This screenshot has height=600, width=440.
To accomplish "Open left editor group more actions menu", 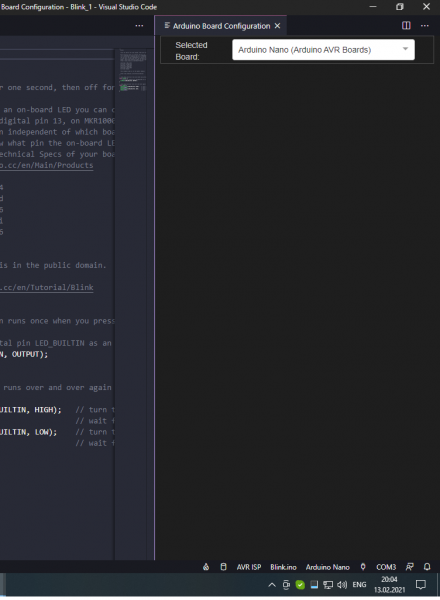I will click(139, 26).
